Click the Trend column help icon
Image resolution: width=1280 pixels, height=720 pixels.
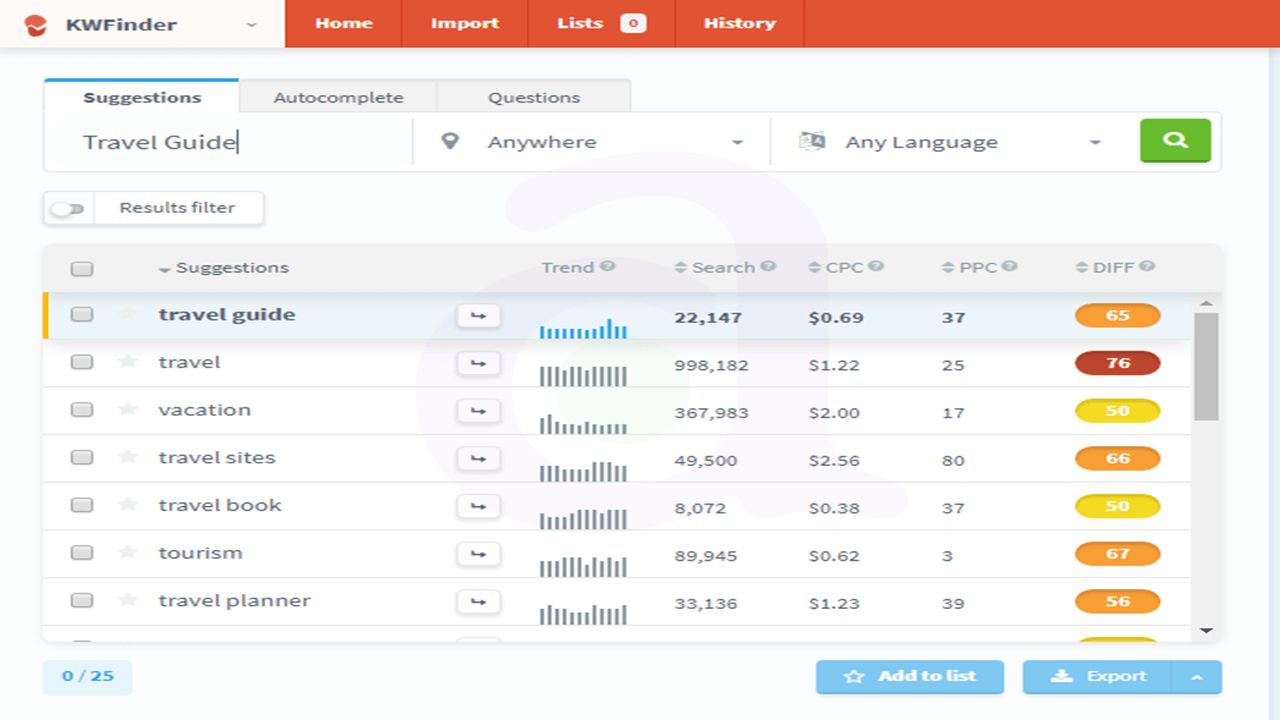pyautogui.click(x=607, y=267)
